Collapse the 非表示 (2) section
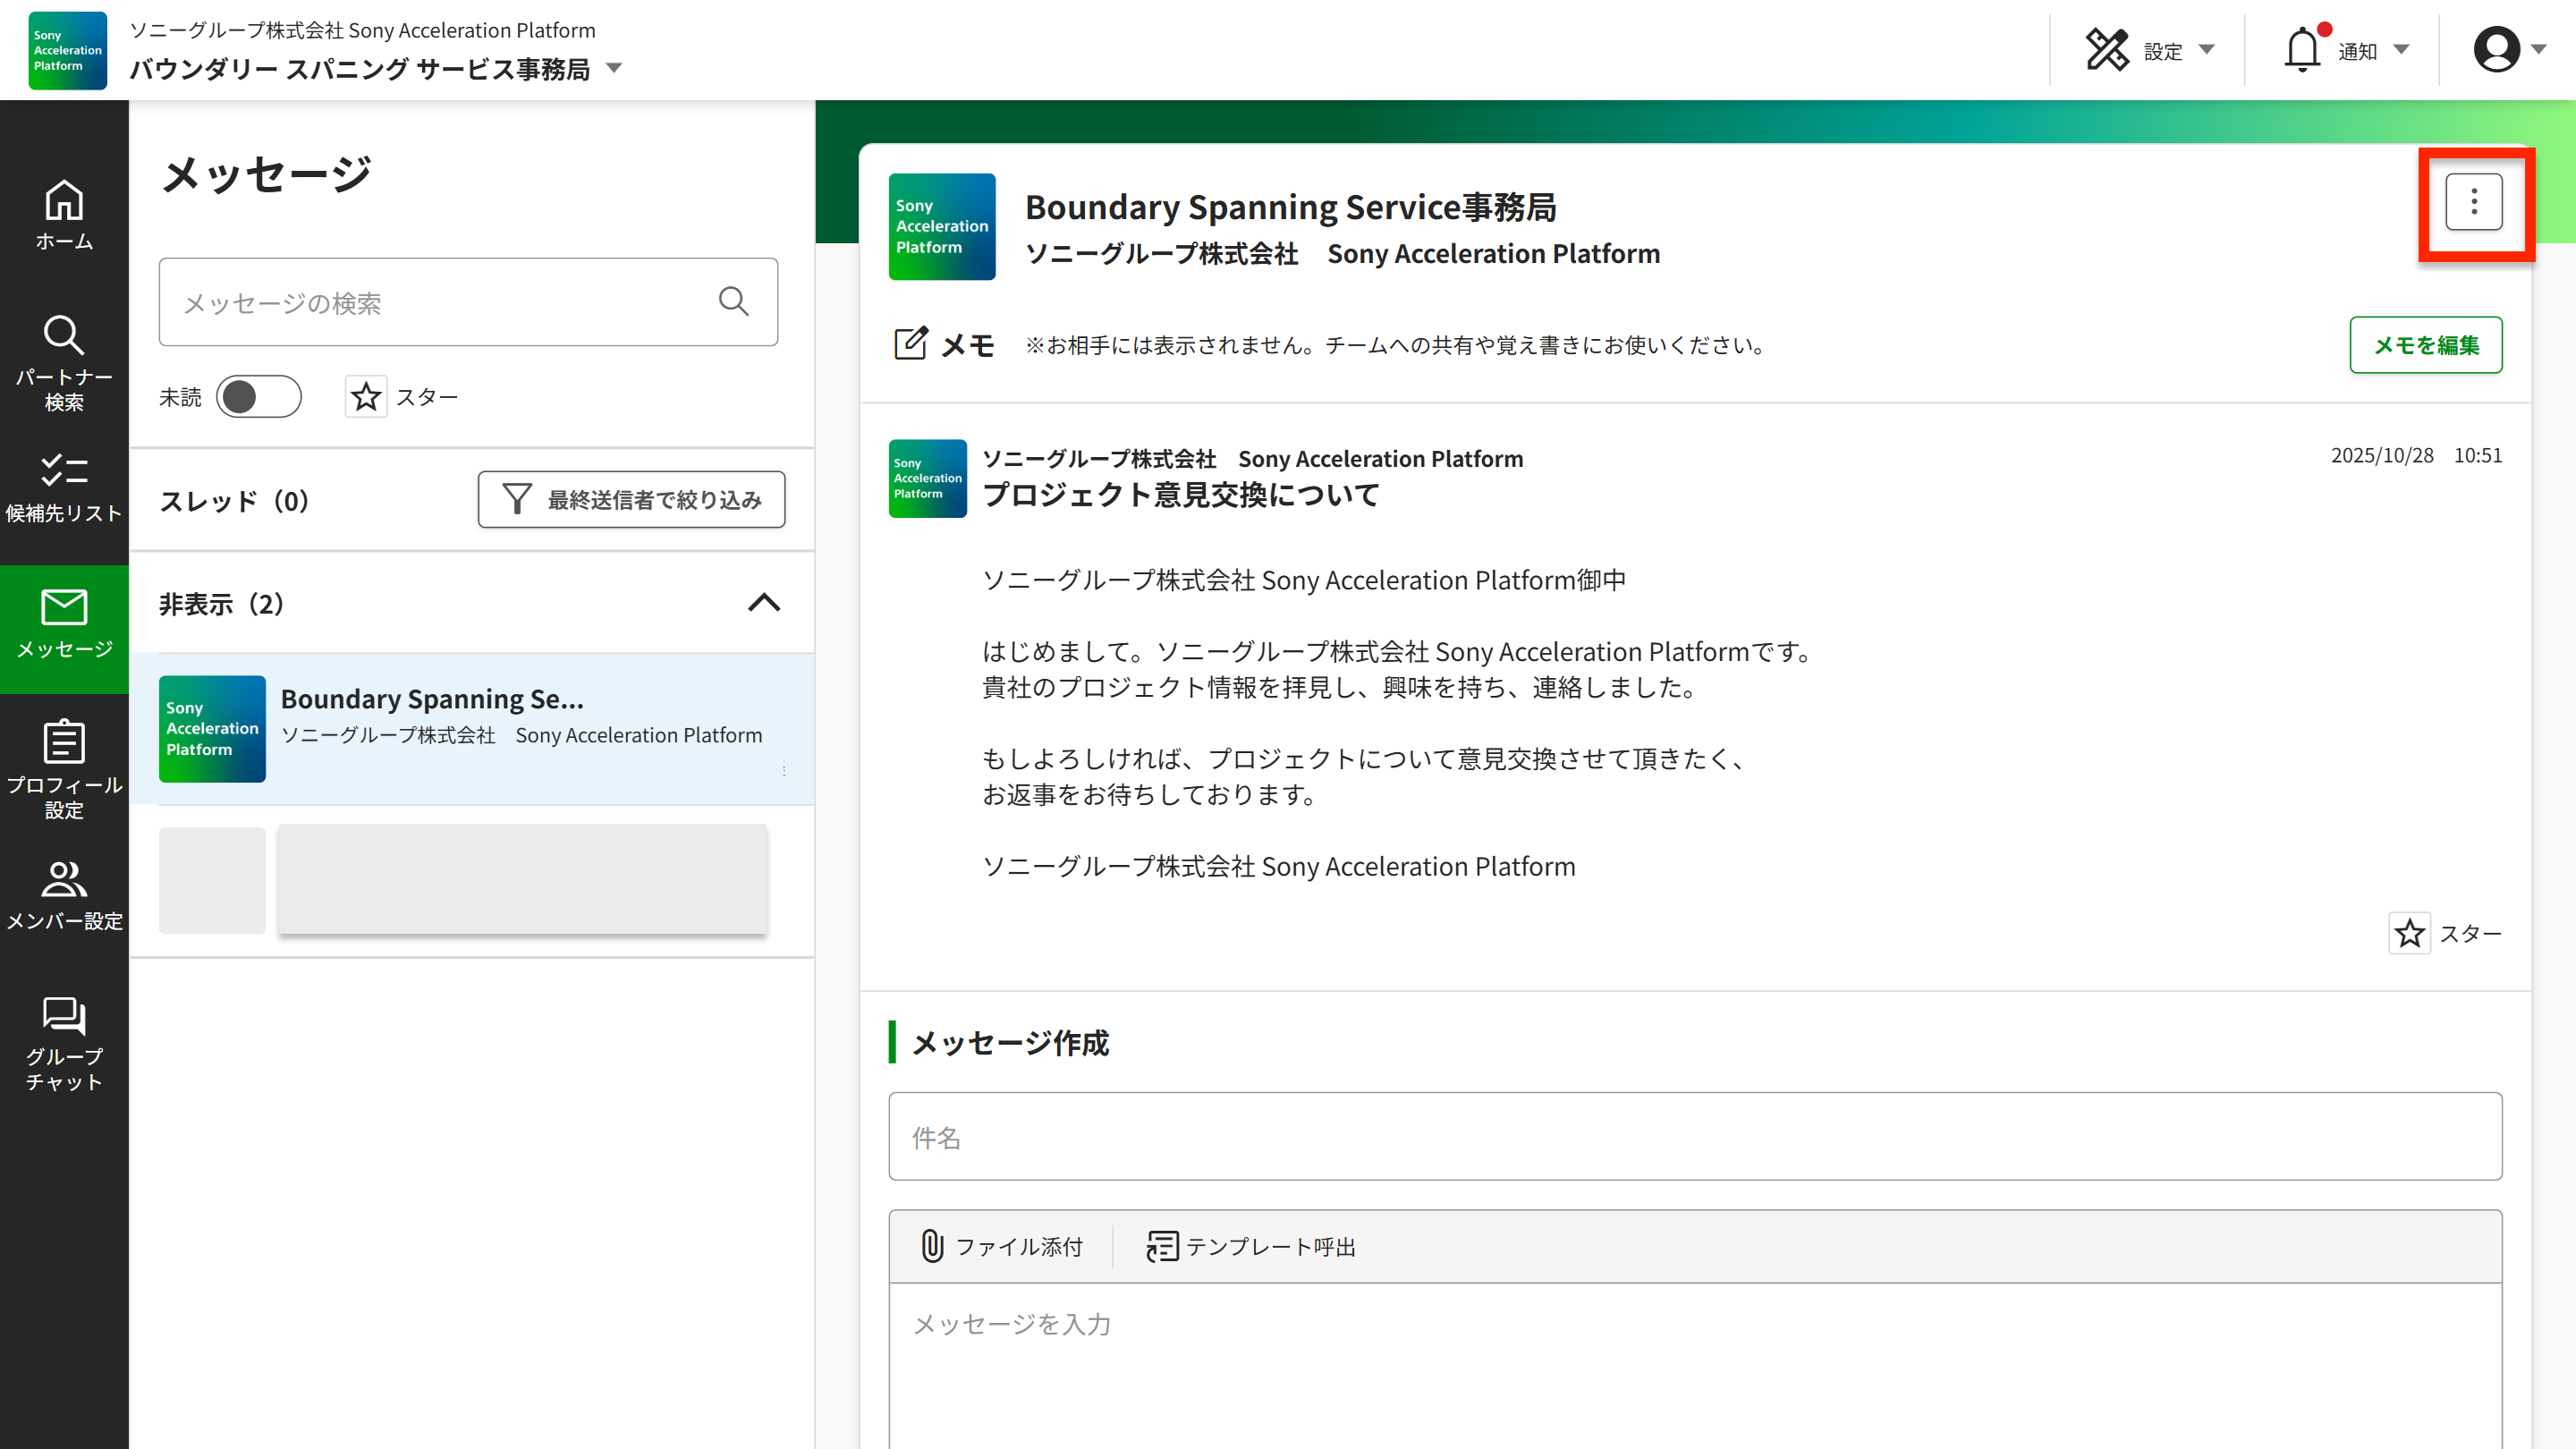This screenshot has width=2576, height=1449. coord(764,603)
